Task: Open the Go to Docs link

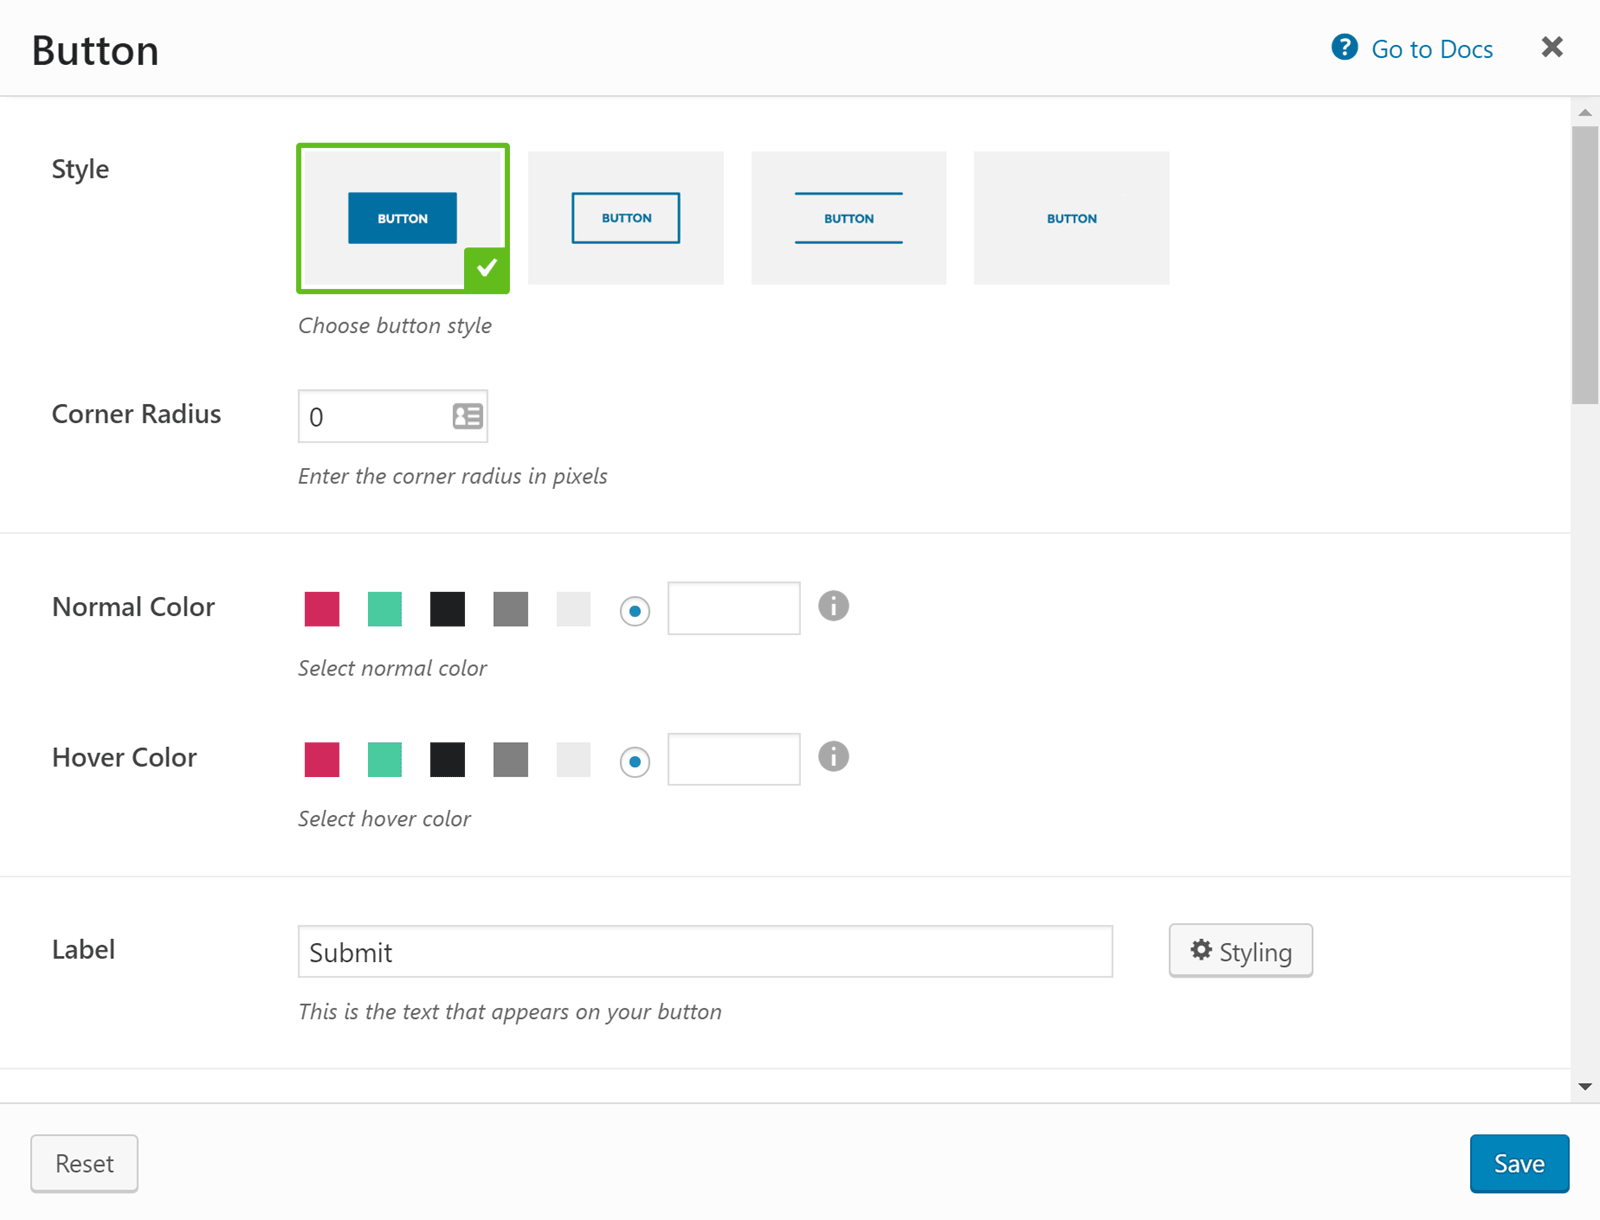Action: pyautogui.click(x=1431, y=49)
